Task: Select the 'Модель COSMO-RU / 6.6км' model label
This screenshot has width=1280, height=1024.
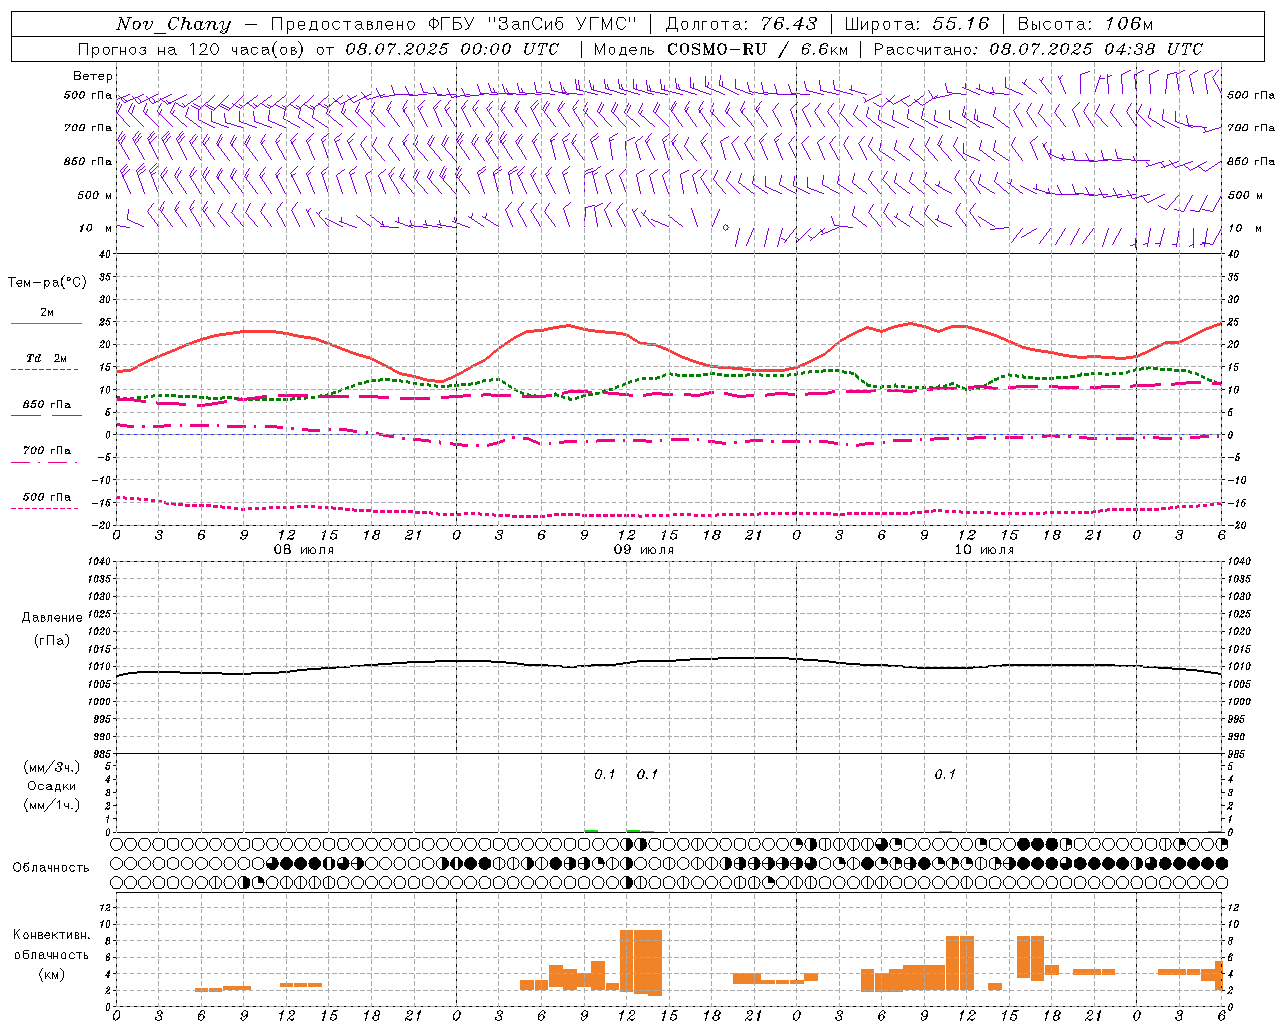Action: [x=721, y=49]
